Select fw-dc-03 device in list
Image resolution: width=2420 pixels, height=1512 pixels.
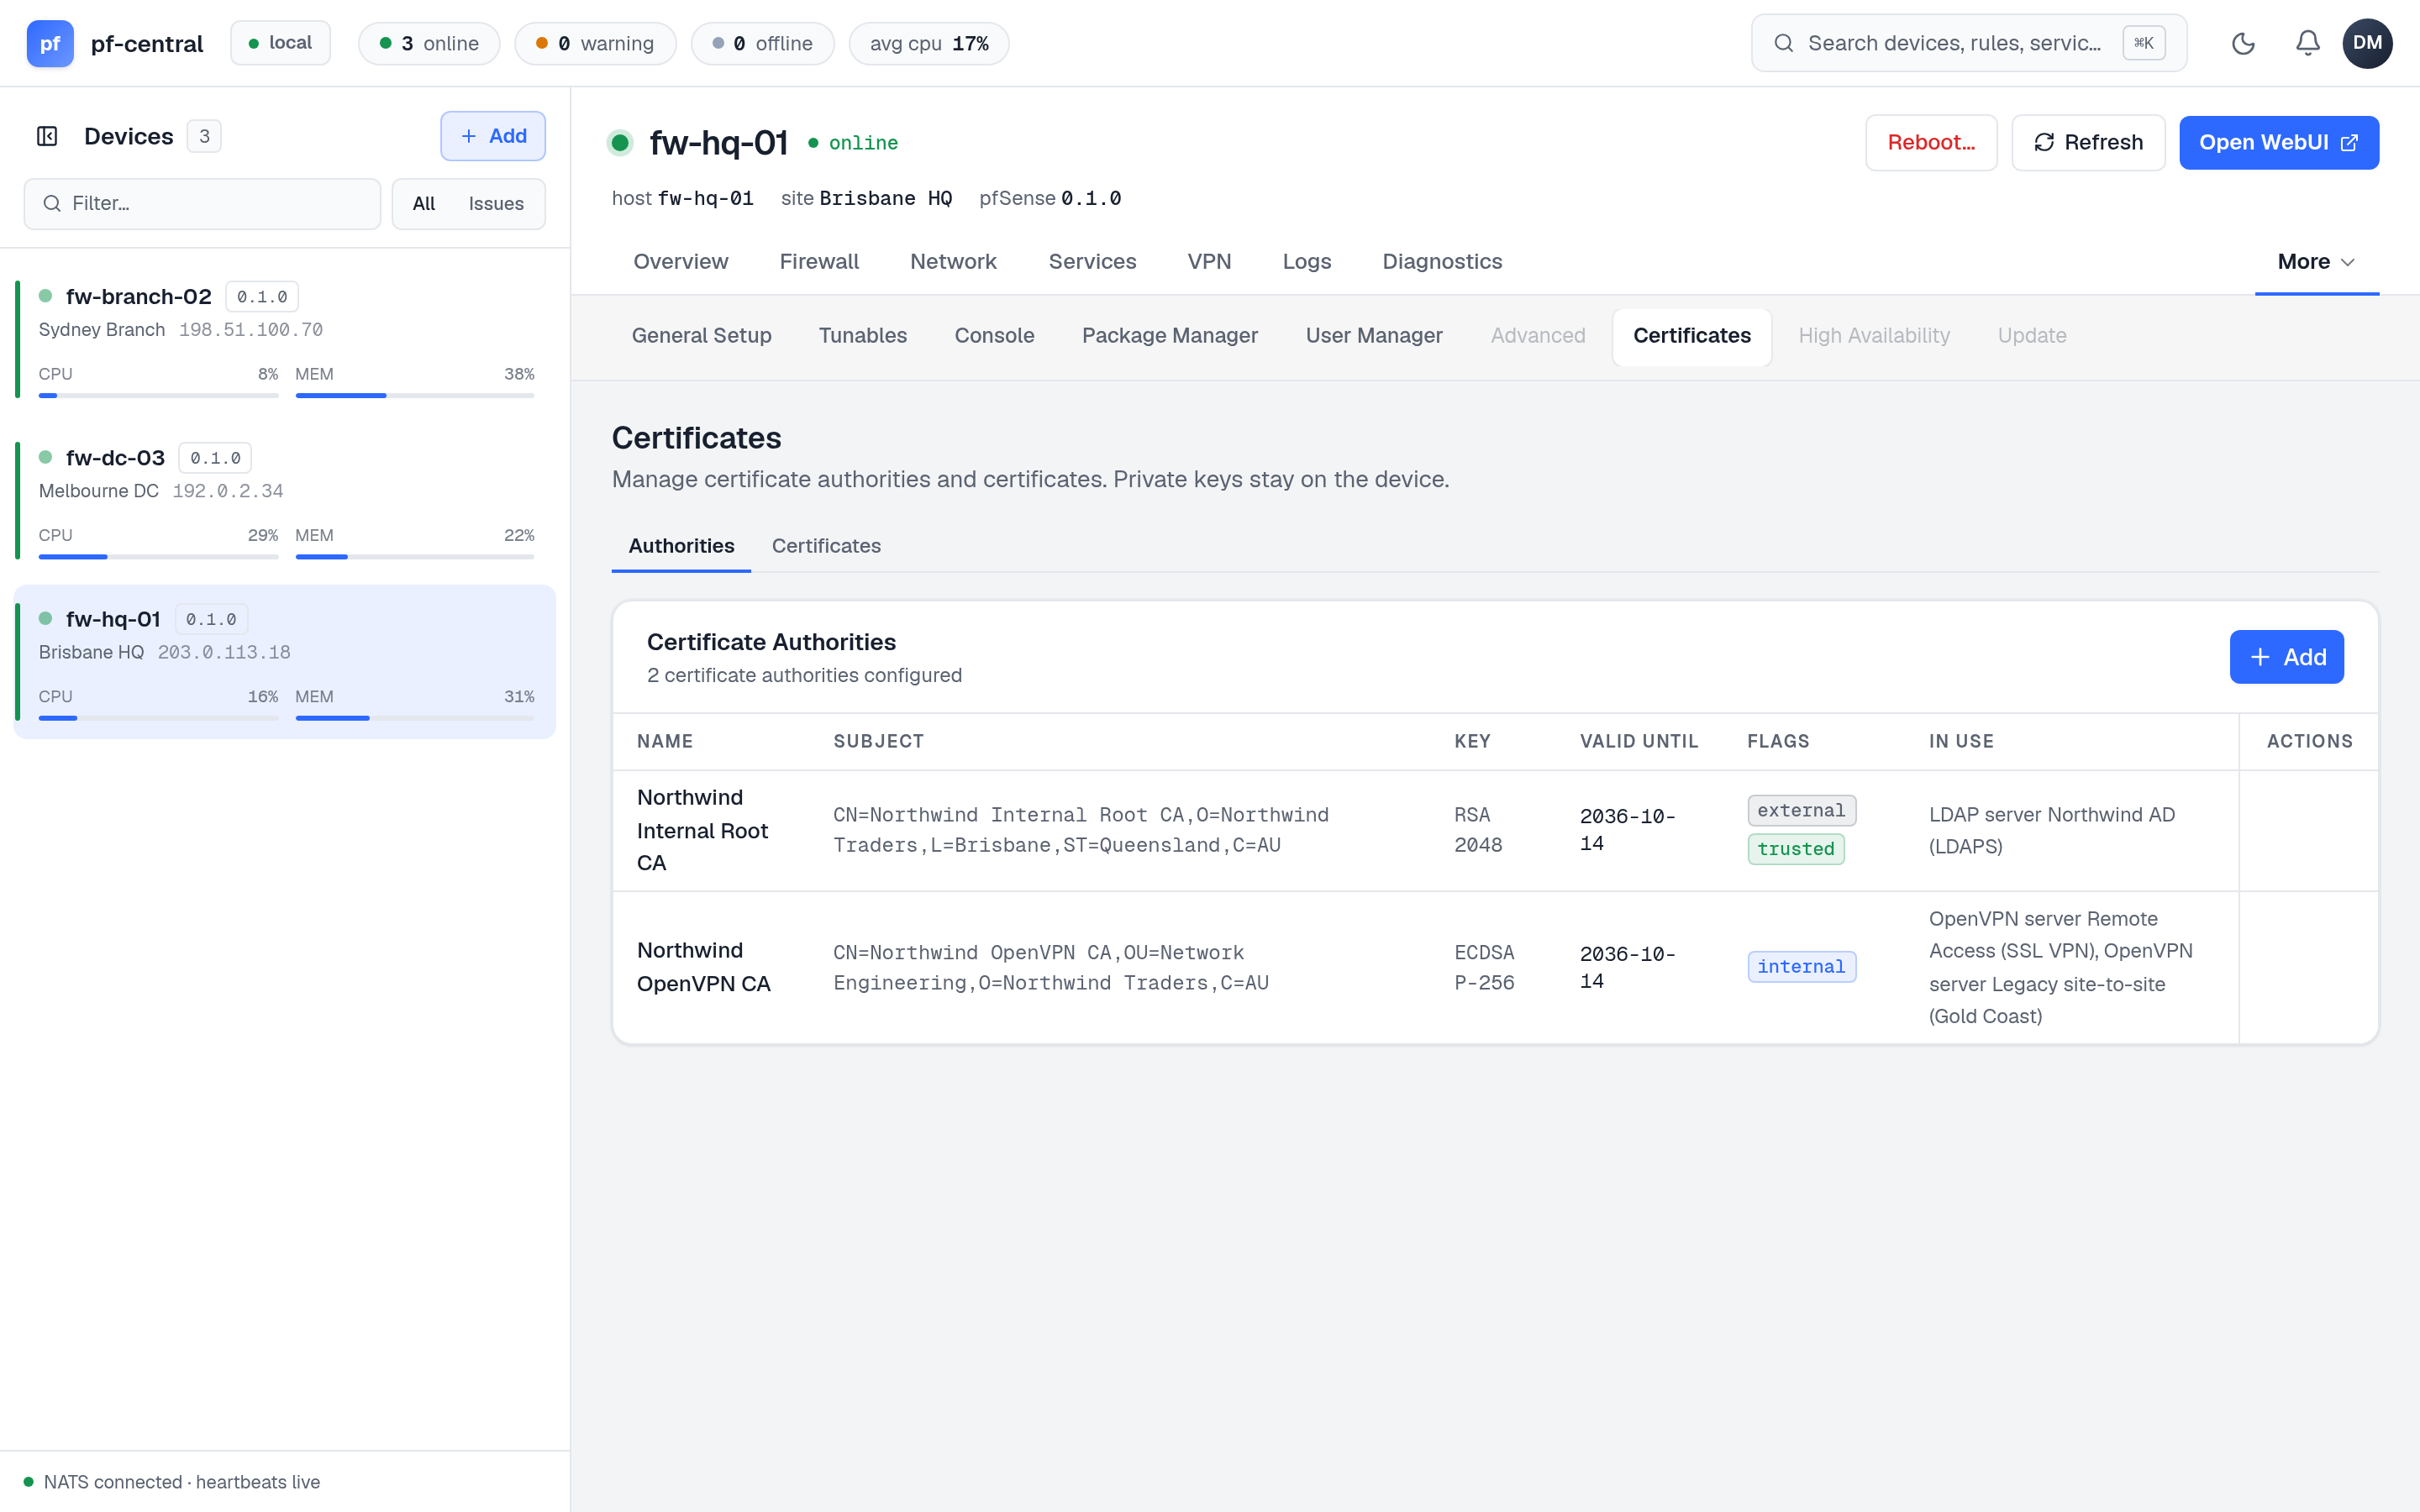285,500
